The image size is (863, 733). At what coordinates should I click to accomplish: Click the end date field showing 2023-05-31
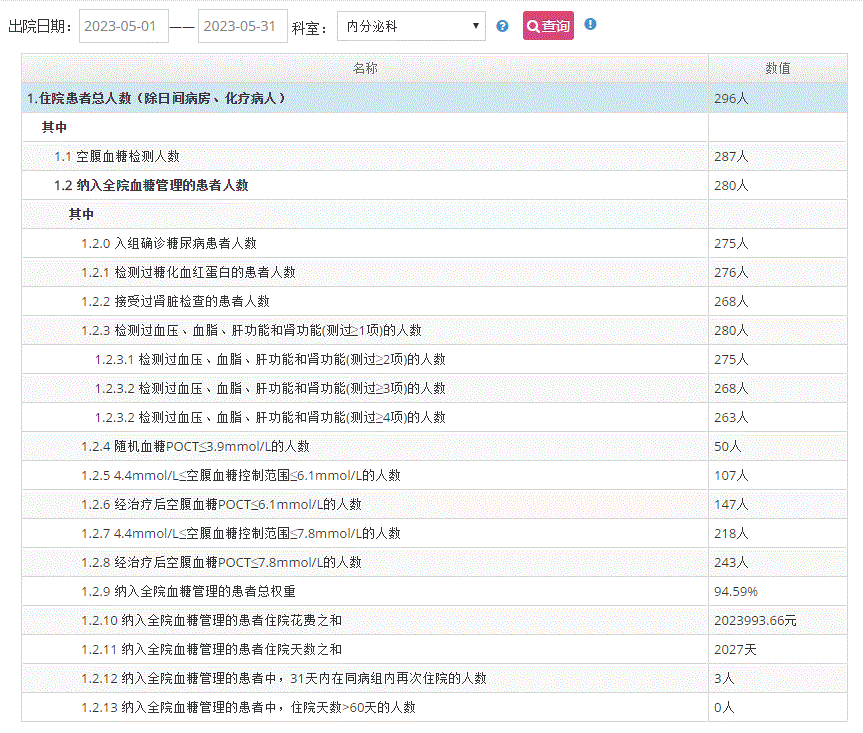point(242,25)
